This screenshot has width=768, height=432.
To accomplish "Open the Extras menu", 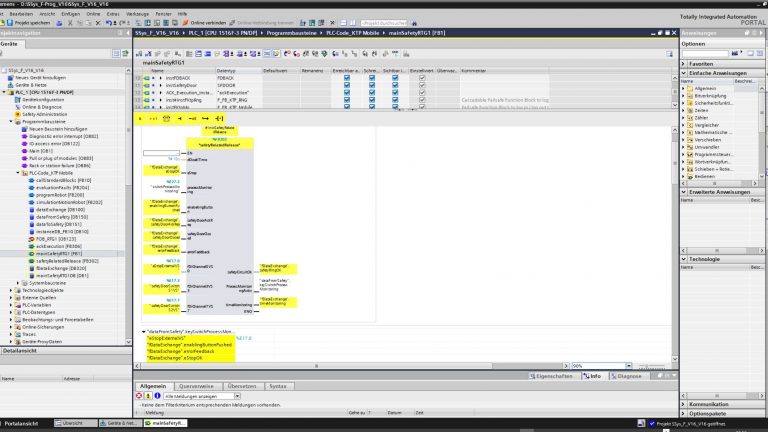I will (x=113, y=14).
